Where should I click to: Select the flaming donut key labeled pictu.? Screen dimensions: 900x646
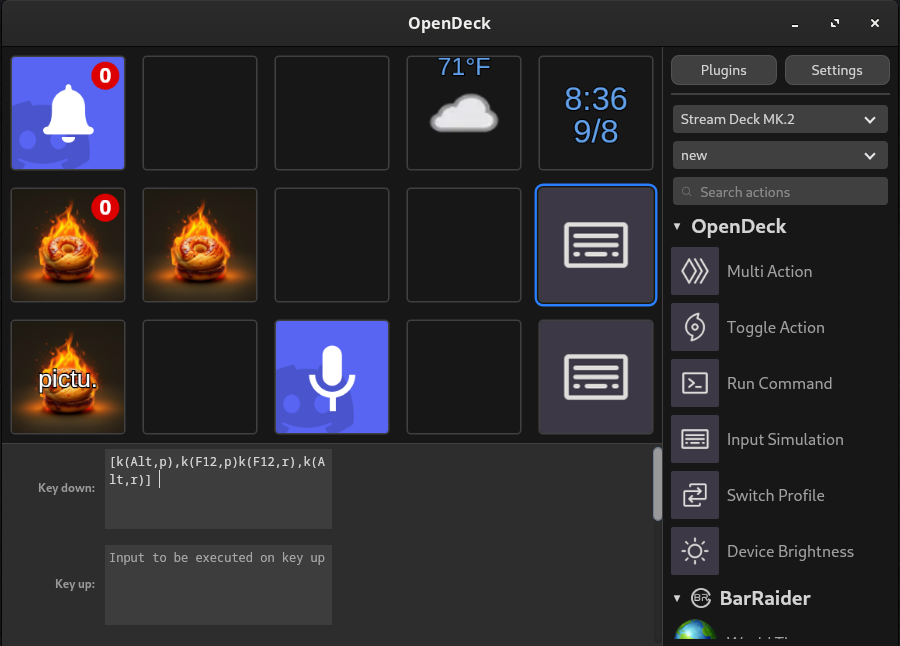[x=68, y=377]
